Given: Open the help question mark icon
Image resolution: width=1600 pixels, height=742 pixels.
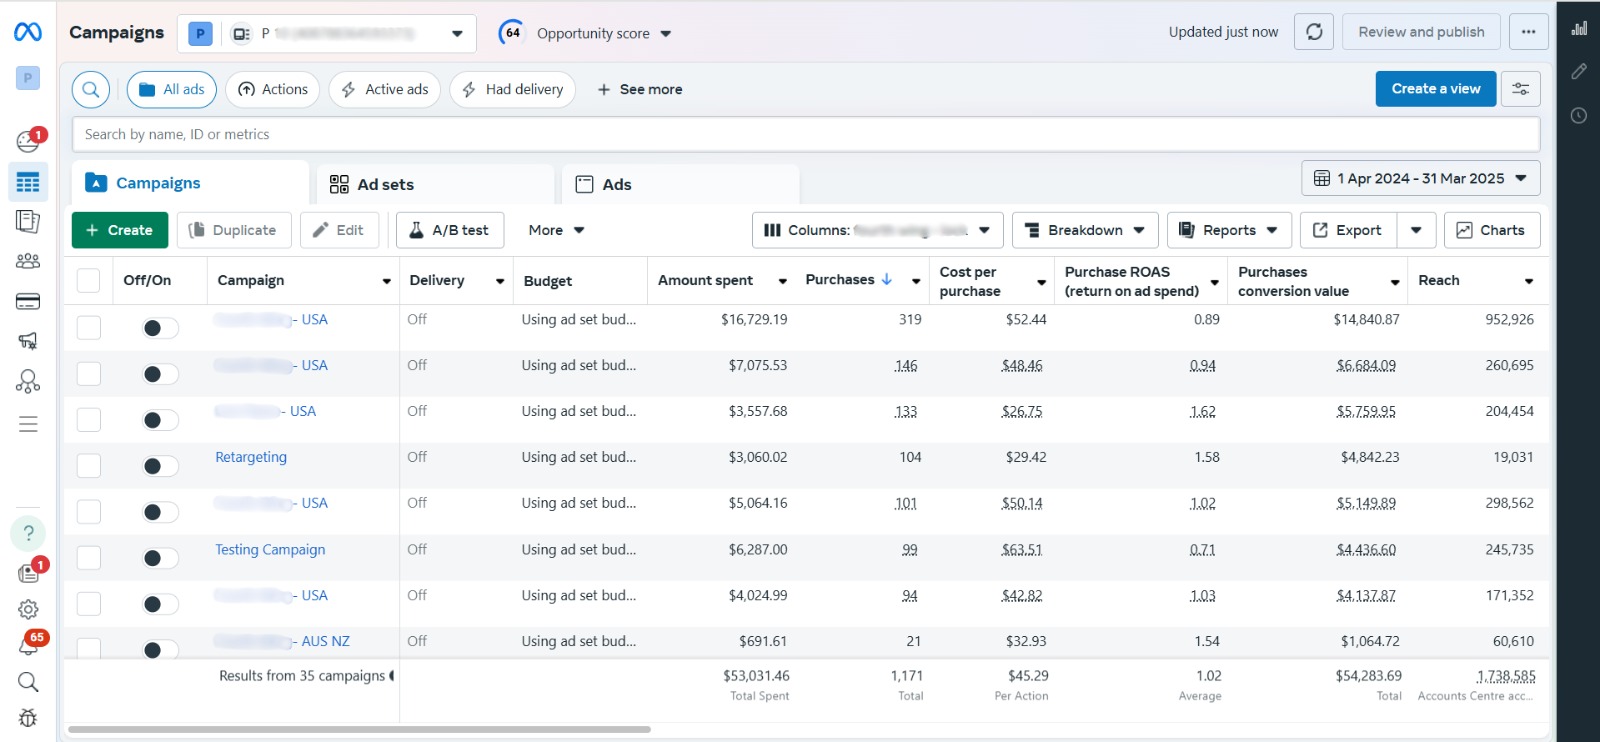Looking at the screenshot, I should pyautogui.click(x=28, y=533).
